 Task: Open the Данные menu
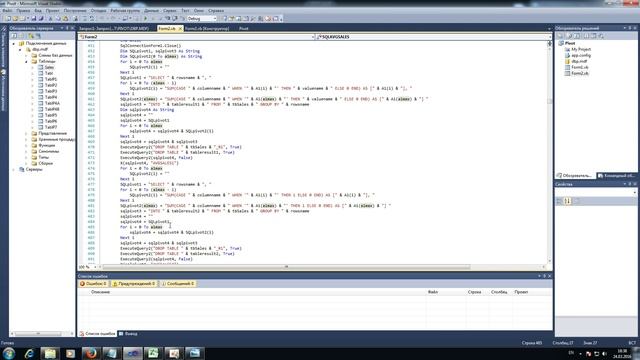(151, 11)
